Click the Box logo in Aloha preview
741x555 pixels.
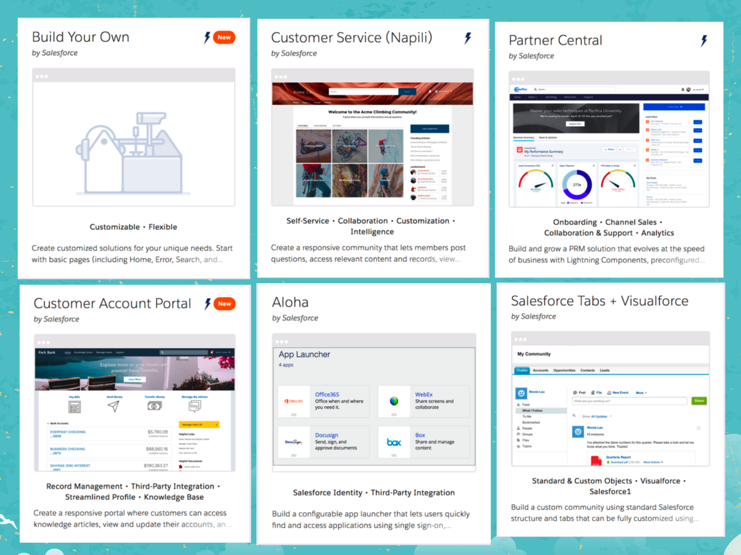tap(394, 442)
